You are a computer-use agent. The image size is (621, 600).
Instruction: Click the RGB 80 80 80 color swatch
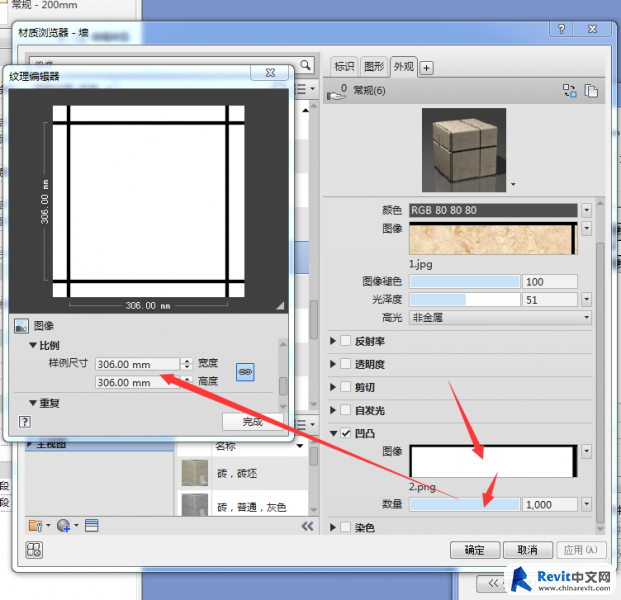click(x=493, y=210)
